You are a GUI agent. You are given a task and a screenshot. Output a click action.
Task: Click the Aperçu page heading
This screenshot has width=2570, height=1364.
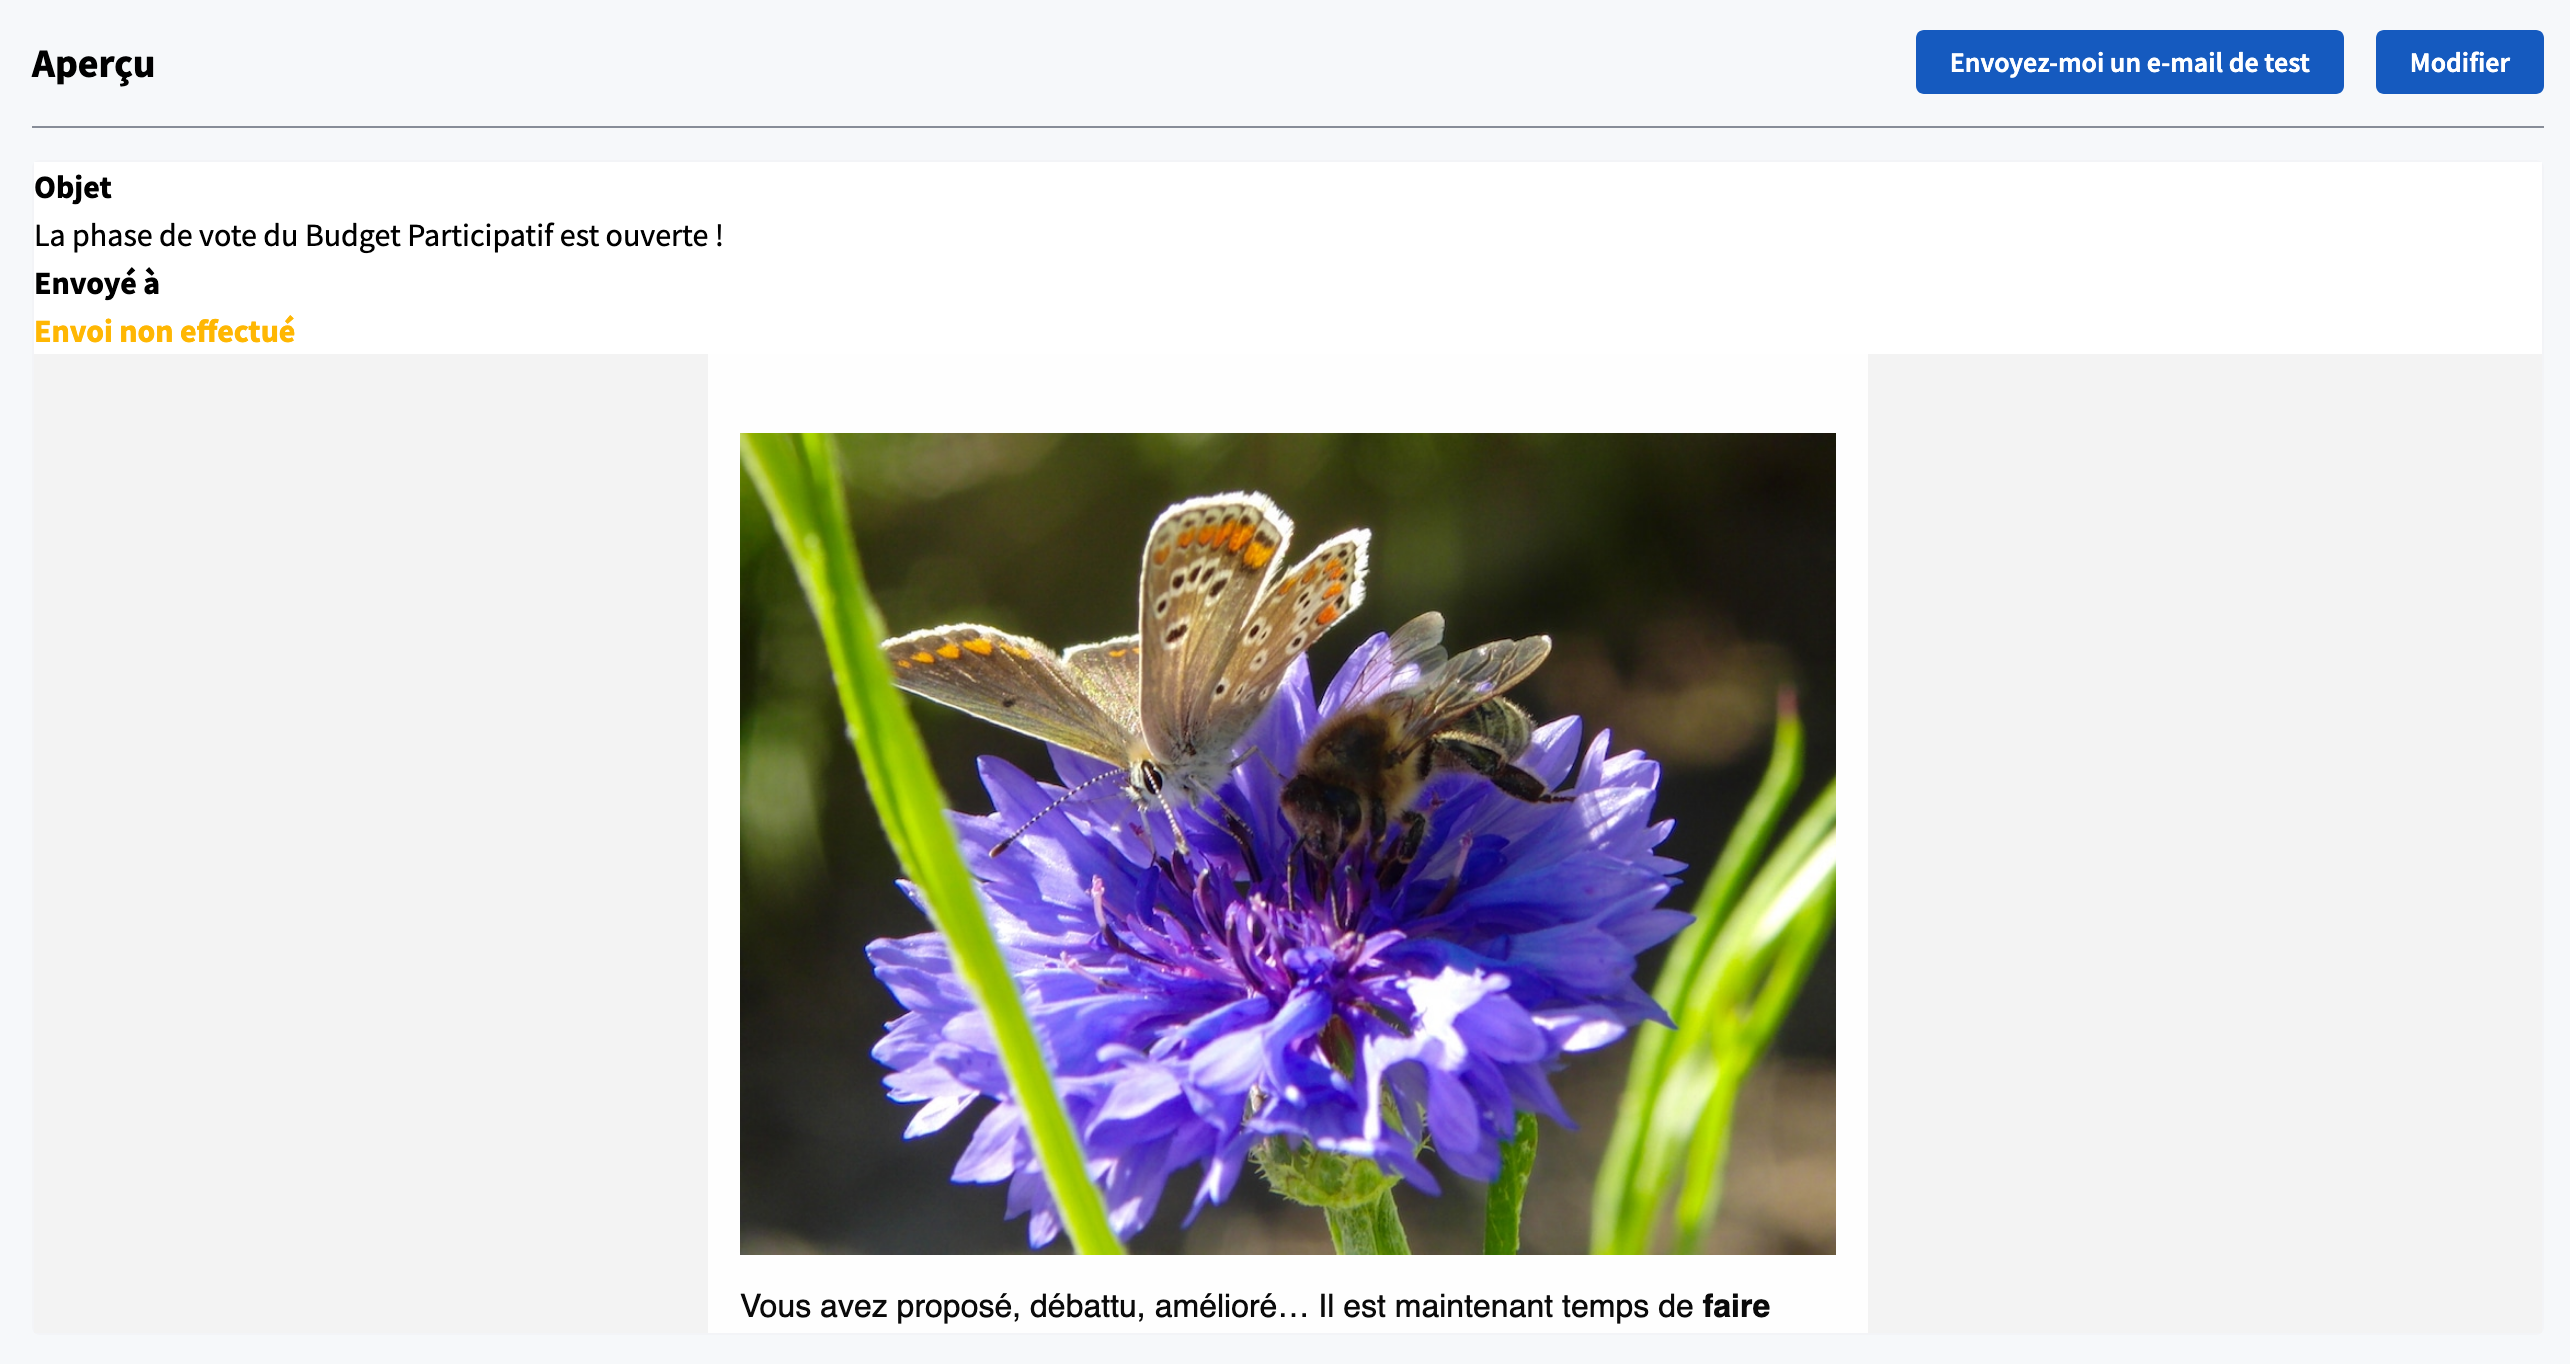click(x=93, y=64)
